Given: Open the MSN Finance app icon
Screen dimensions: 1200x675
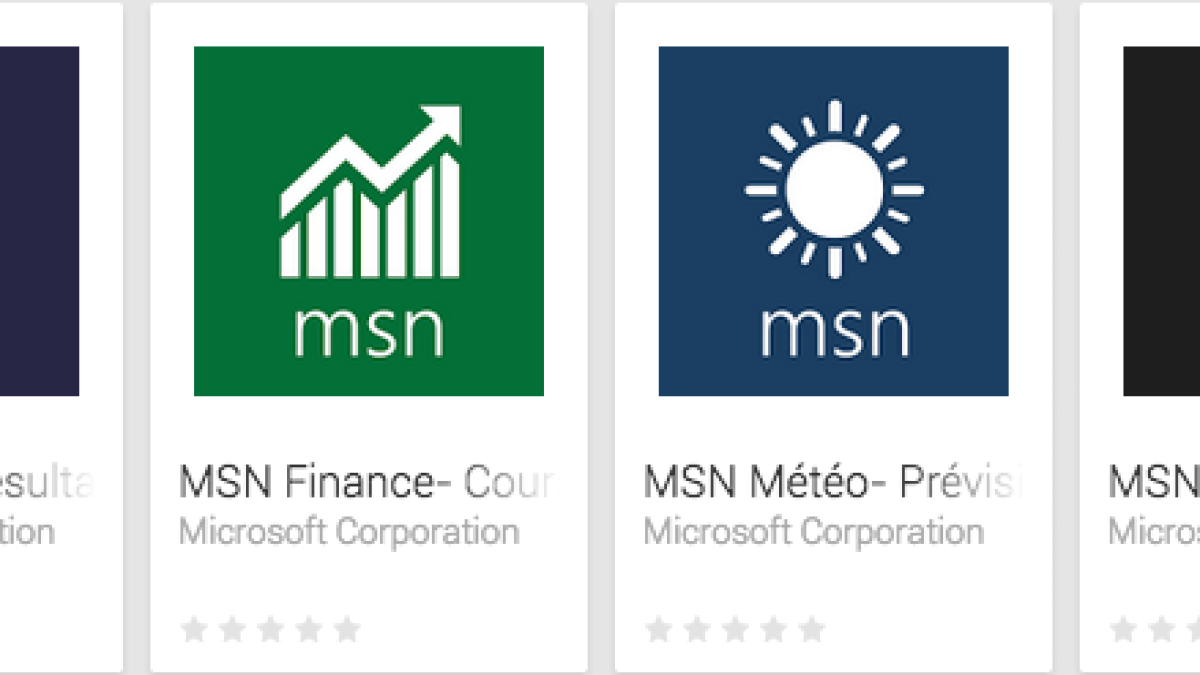Looking at the screenshot, I should coord(366,222).
